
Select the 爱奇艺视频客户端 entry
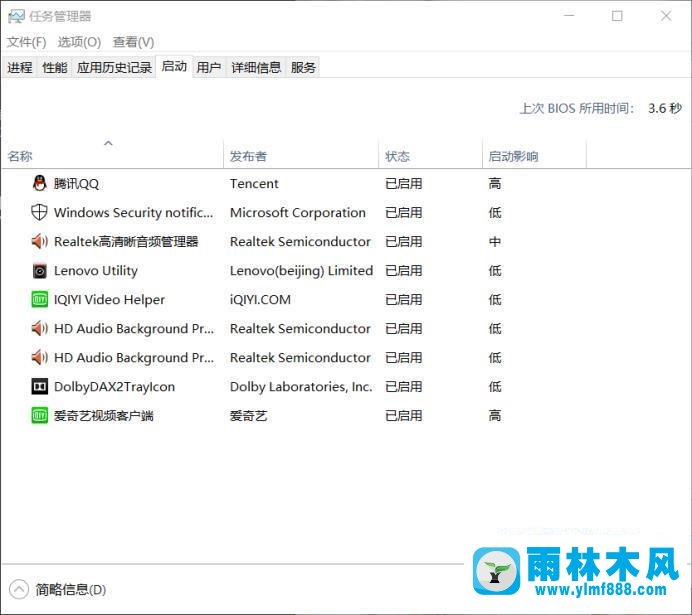tap(346, 416)
